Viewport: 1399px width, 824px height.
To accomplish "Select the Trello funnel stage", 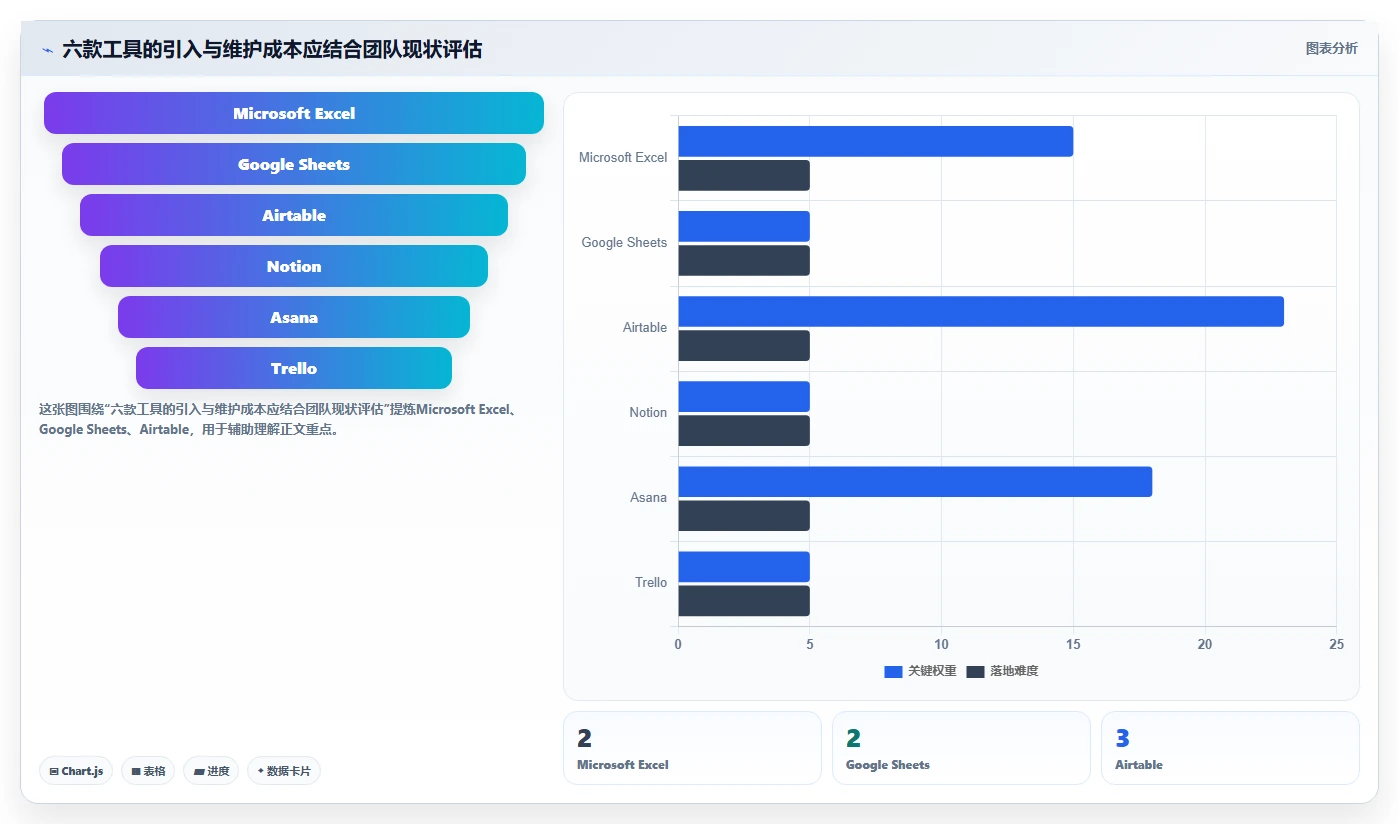I will click(x=294, y=368).
